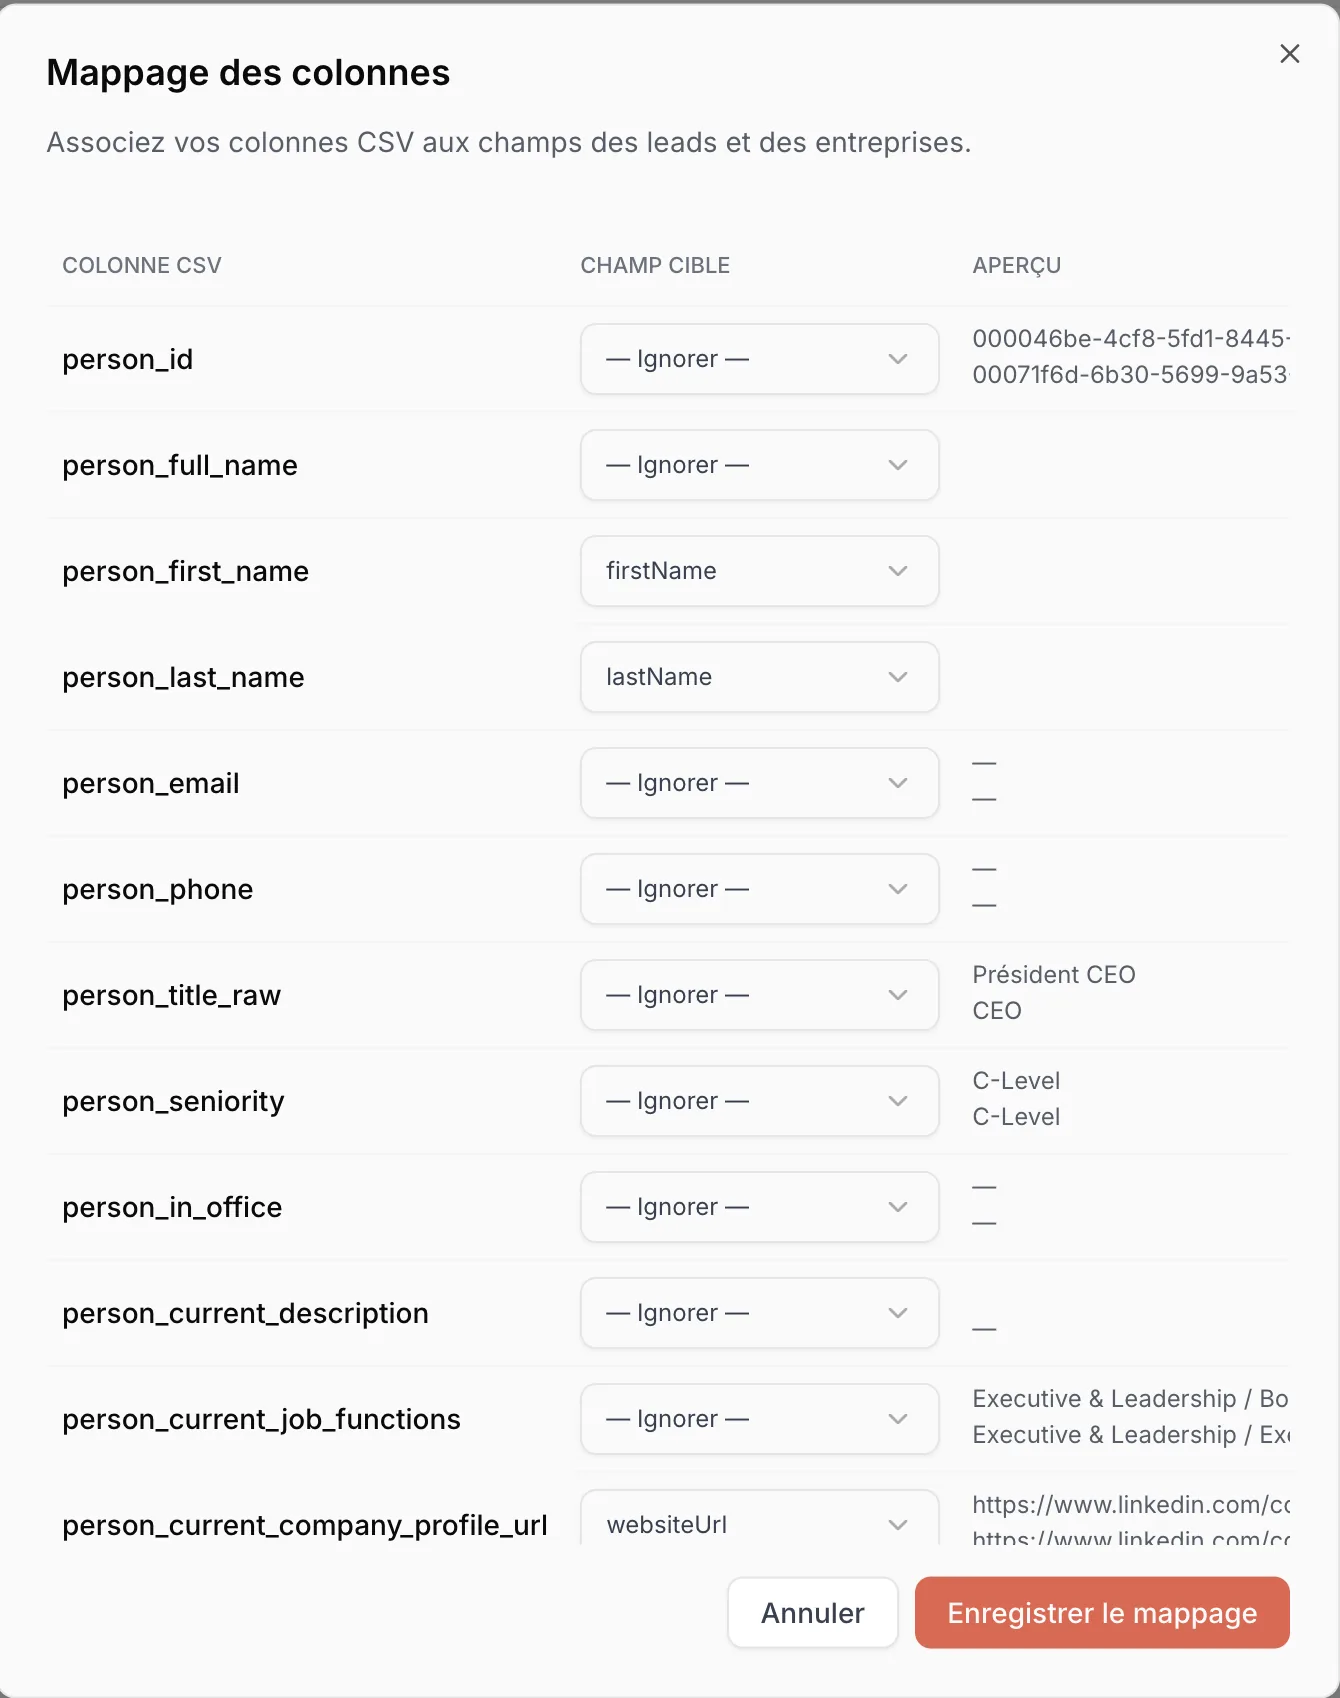This screenshot has width=1340, height=1698.
Task: Open target field dropdown for person_current_description
Action: point(760,1313)
